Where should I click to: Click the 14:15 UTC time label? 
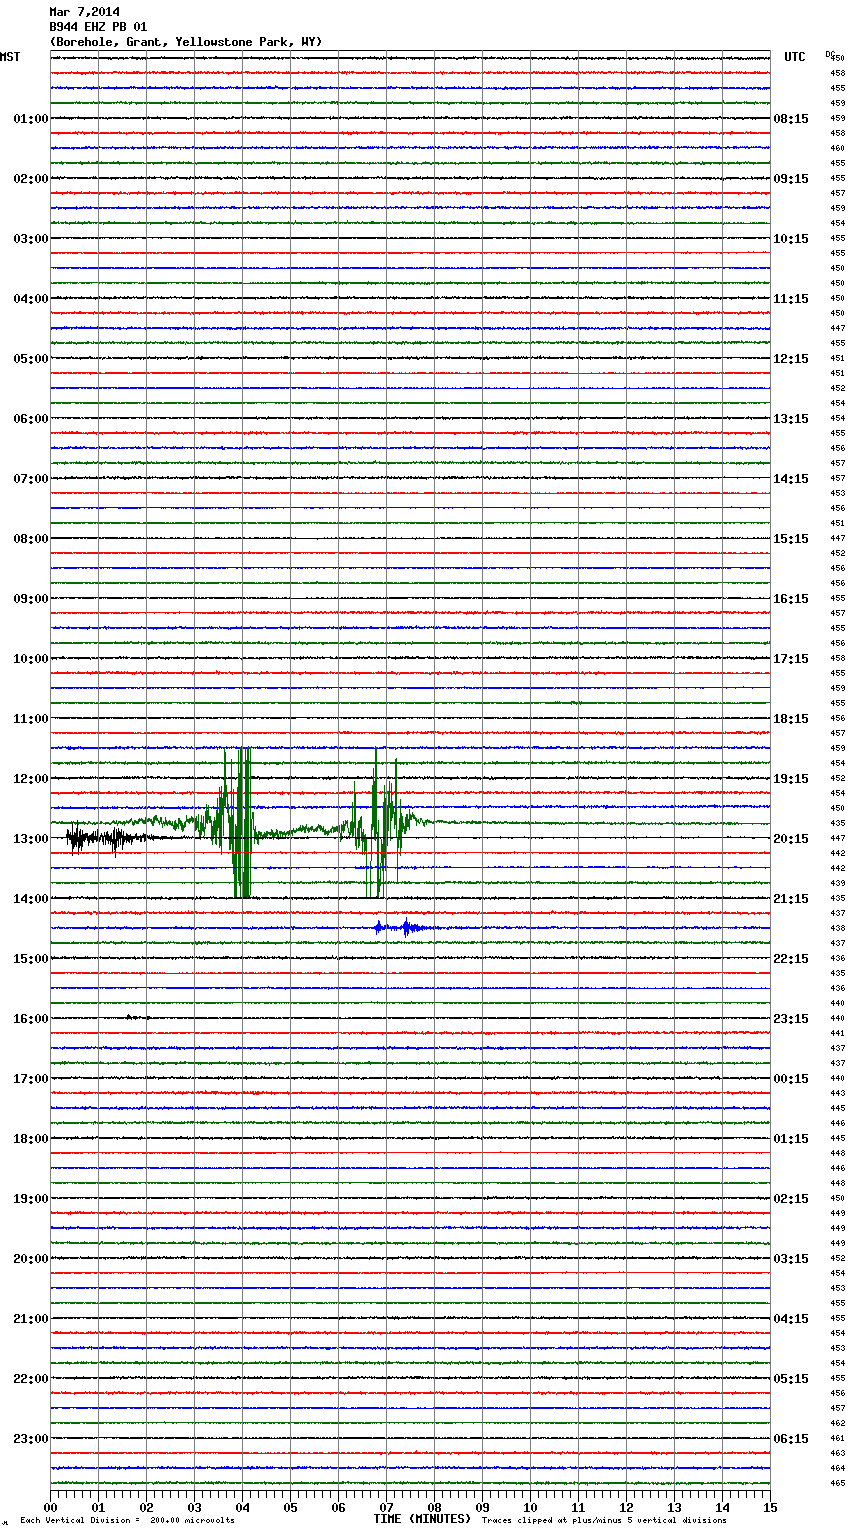click(x=791, y=479)
